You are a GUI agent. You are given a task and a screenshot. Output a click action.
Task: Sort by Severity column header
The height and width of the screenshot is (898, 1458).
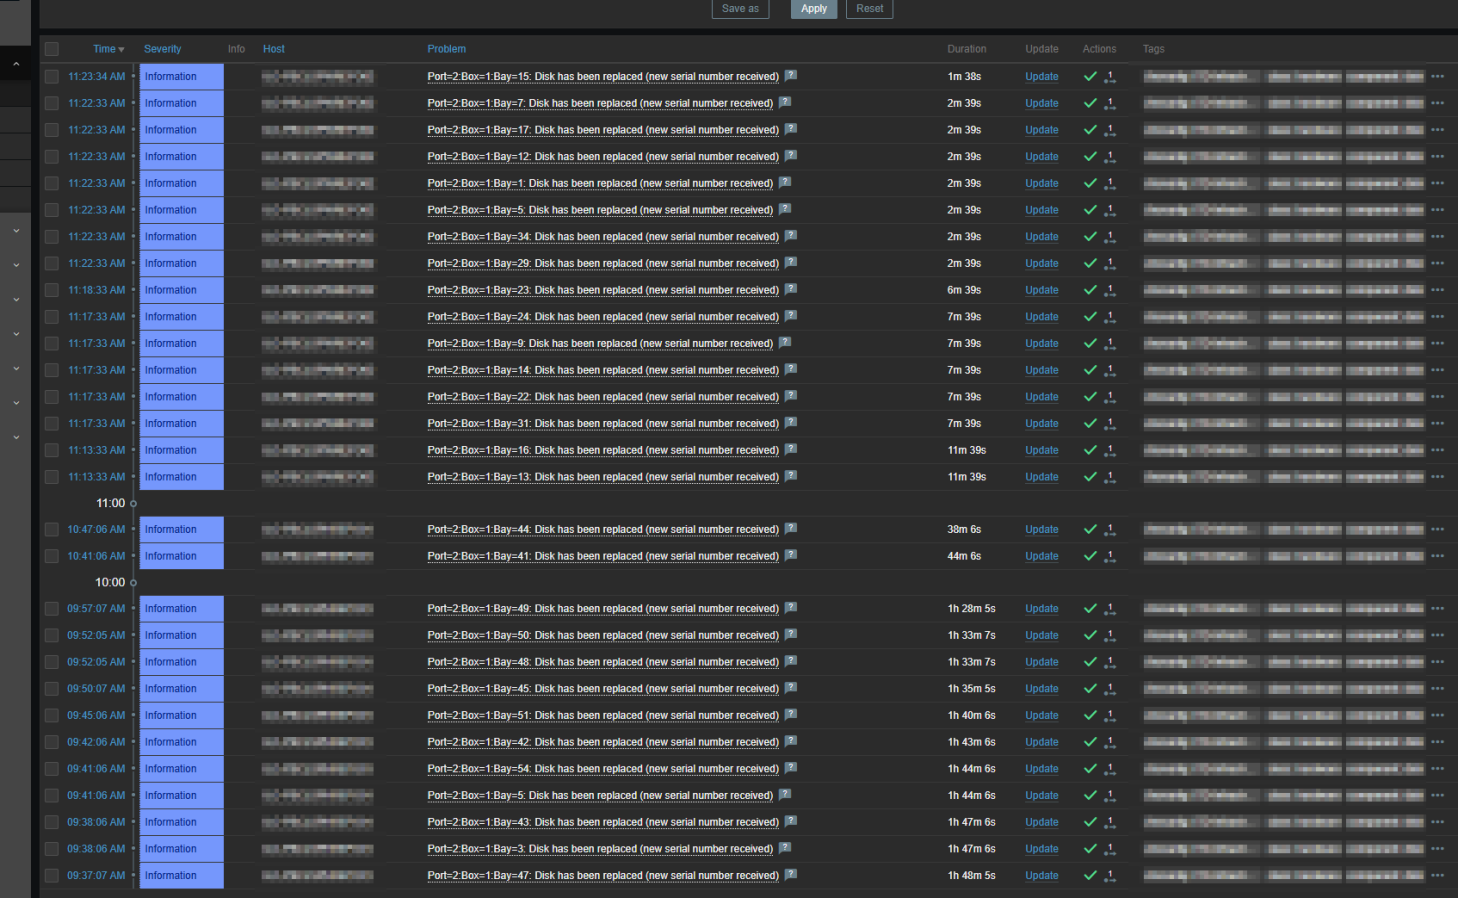(162, 49)
